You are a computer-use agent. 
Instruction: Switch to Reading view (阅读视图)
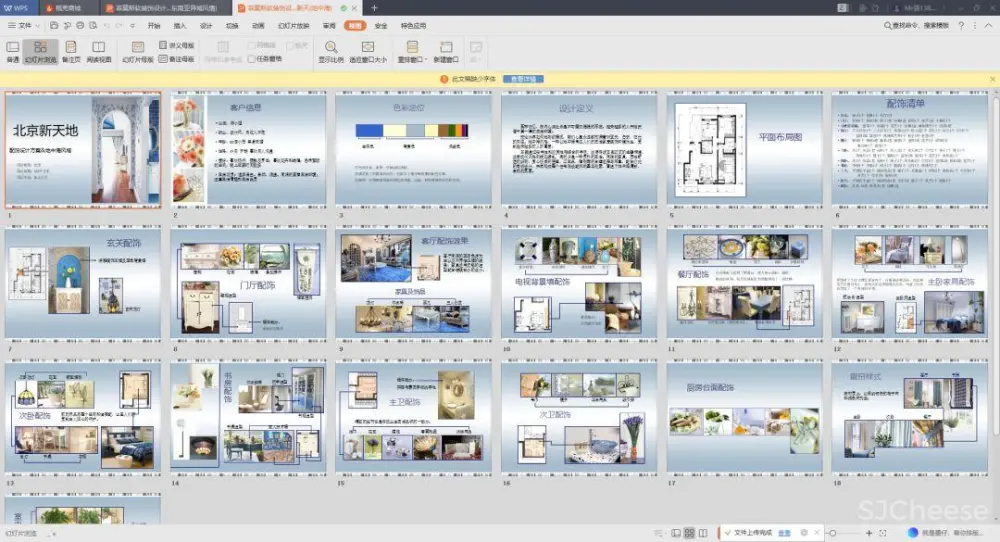(x=99, y=51)
